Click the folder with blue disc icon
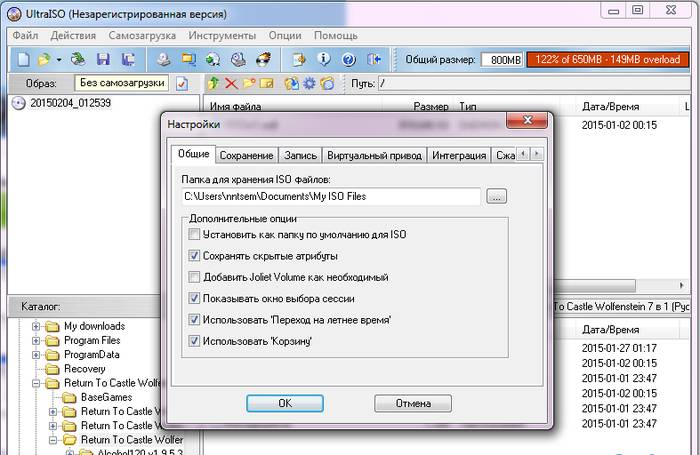Viewport: 700px width, 455px height. tap(327, 83)
